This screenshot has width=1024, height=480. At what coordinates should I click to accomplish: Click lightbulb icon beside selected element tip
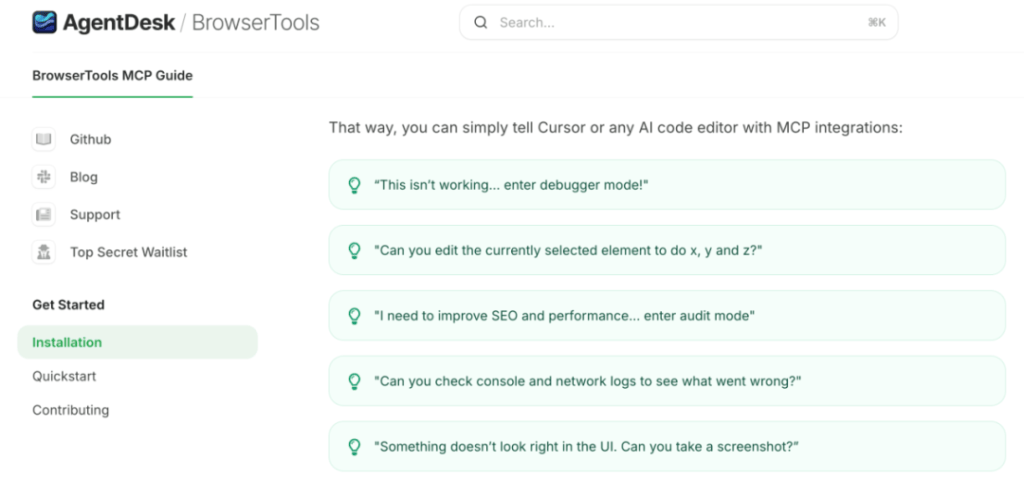tap(353, 251)
